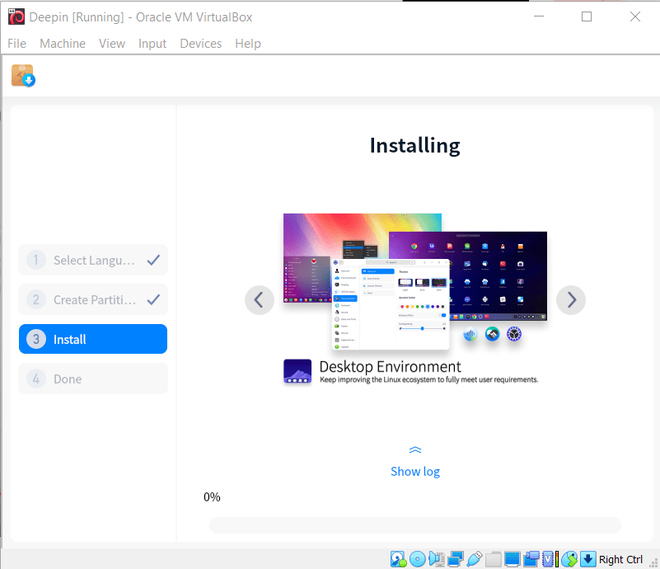660x569 pixels.
Task: Click the Desktop Environment mountain icon
Action: coord(298,371)
